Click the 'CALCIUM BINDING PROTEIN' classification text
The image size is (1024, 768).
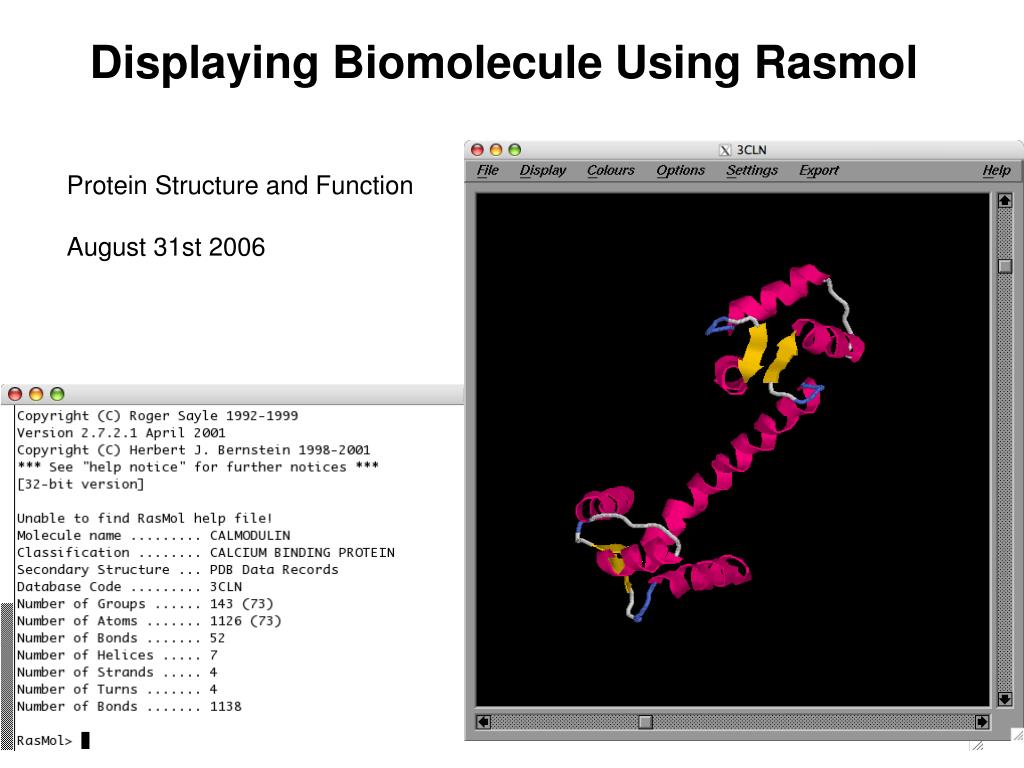[302, 552]
